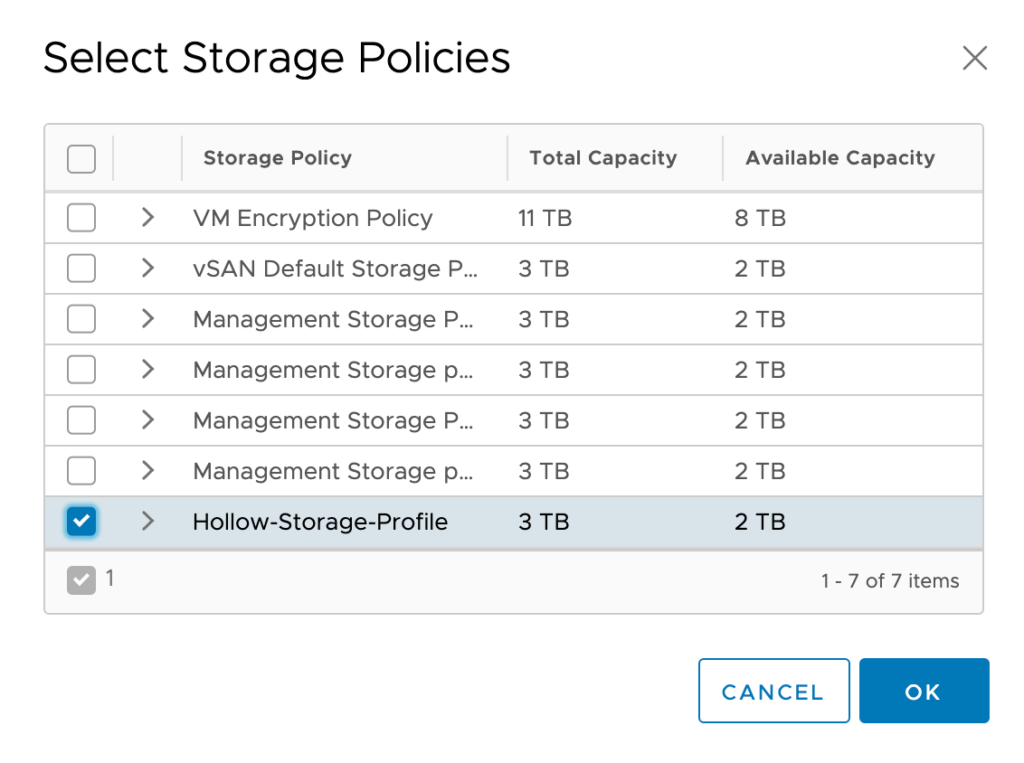Image resolution: width=1024 pixels, height=763 pixels.
Task: Uncheck the Hollow-Storage-Profile checkbox
Action: [81, 522]
